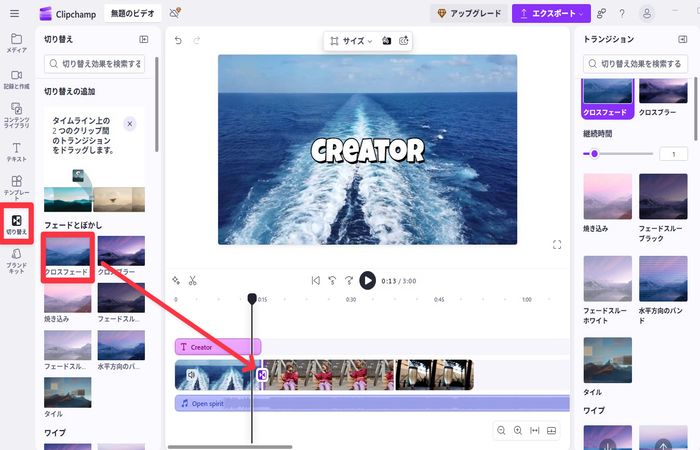700x450 pixels.
Task: Click the fit timeline to screen icon
Action: coord(534,430)
